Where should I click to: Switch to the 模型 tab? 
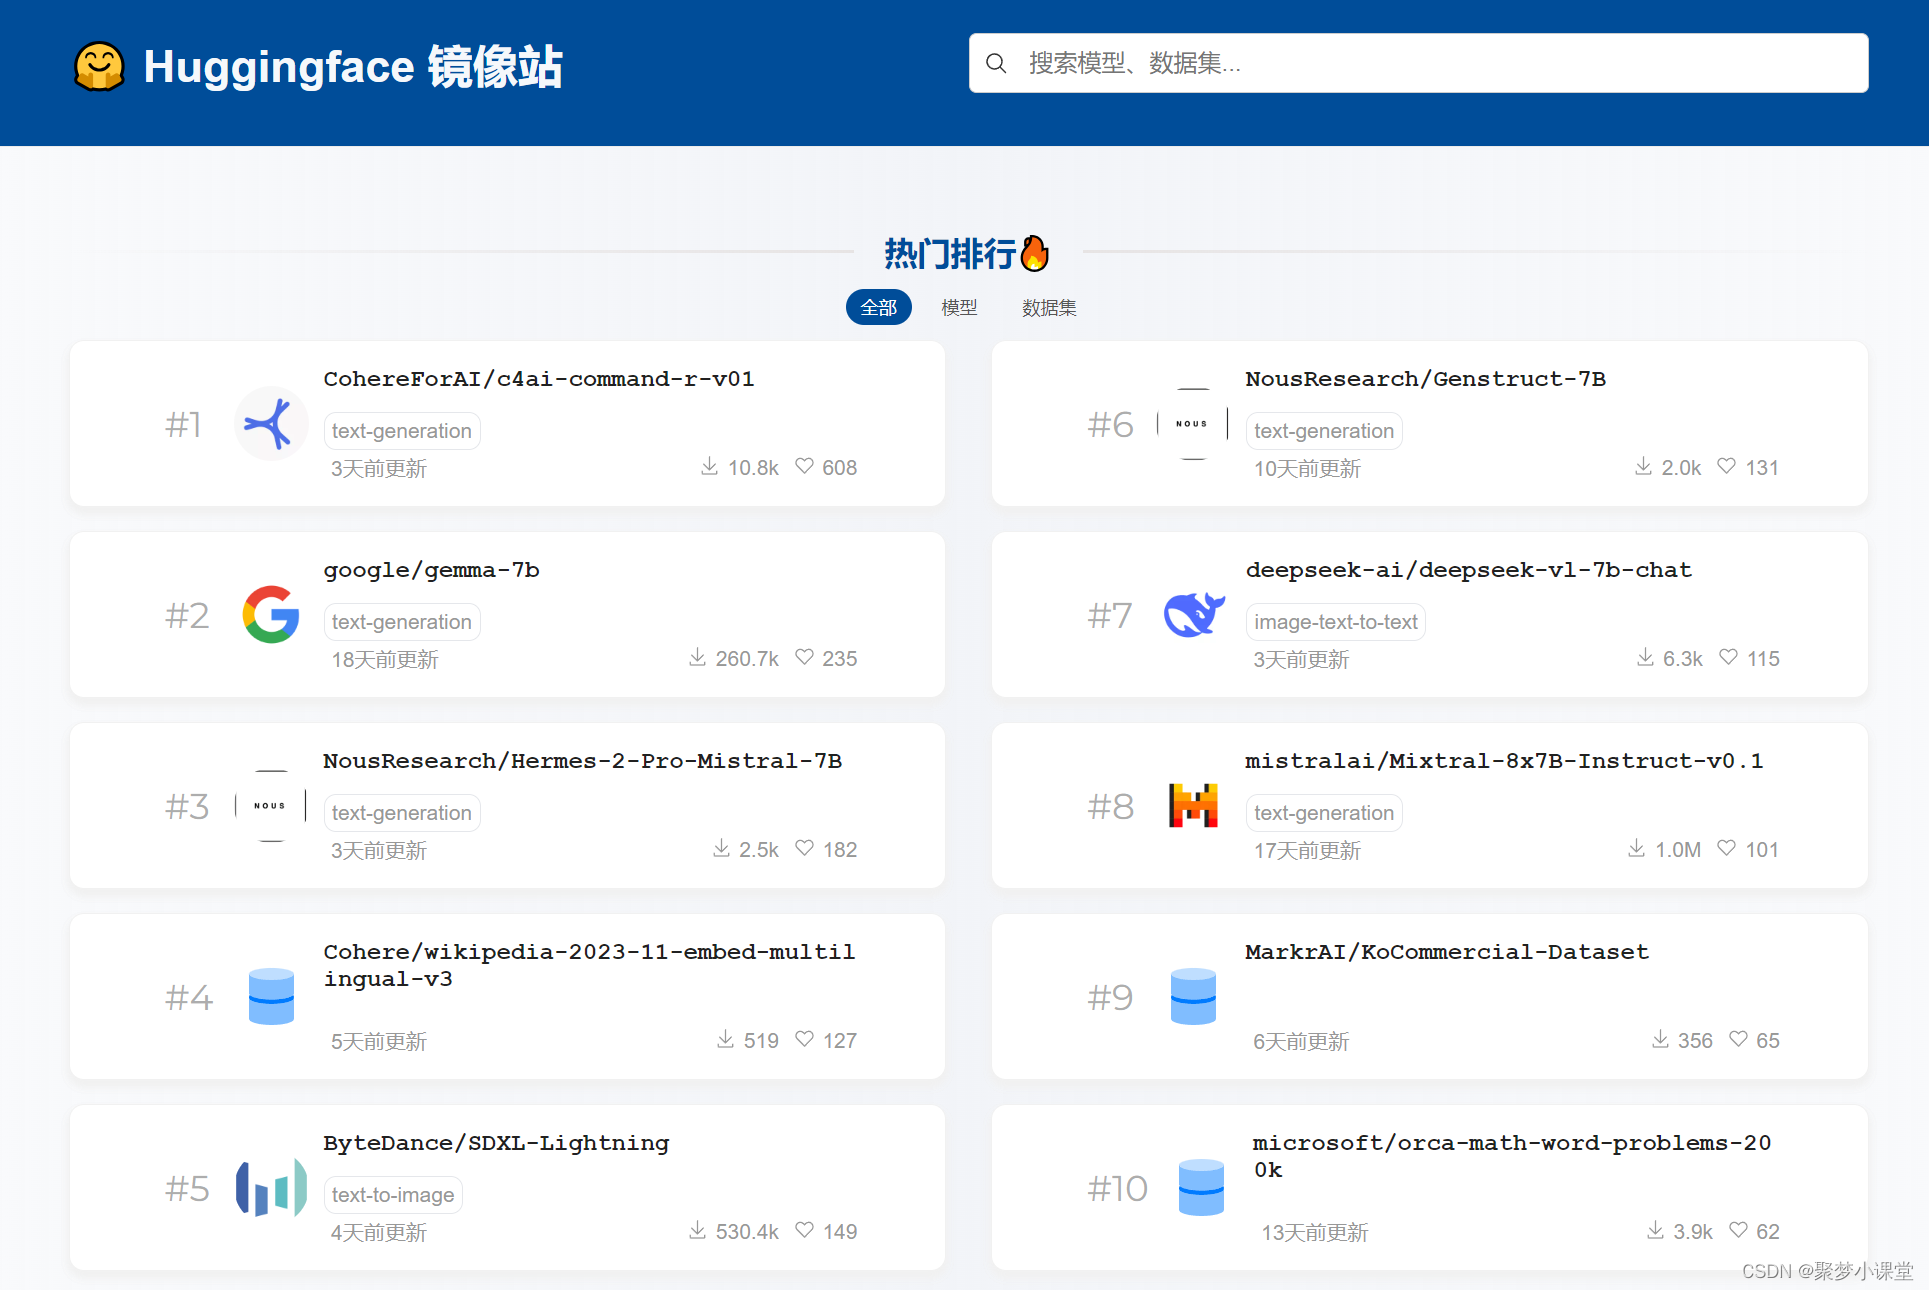[x=959, y=308]
